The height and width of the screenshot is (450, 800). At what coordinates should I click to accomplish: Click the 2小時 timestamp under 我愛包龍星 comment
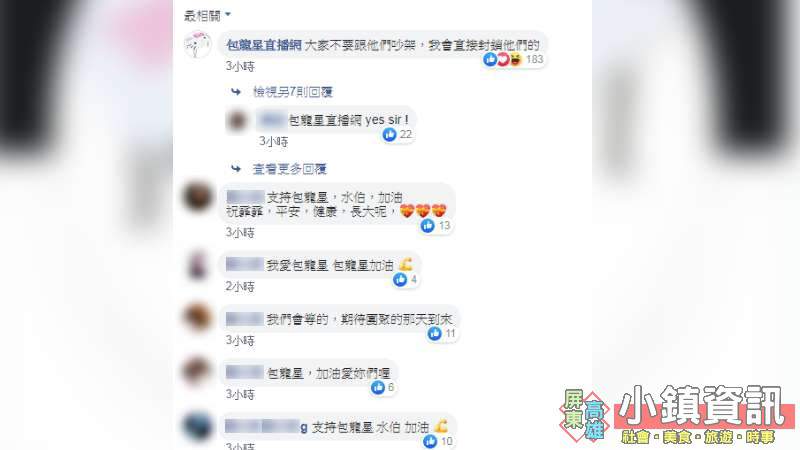(240, 287)
